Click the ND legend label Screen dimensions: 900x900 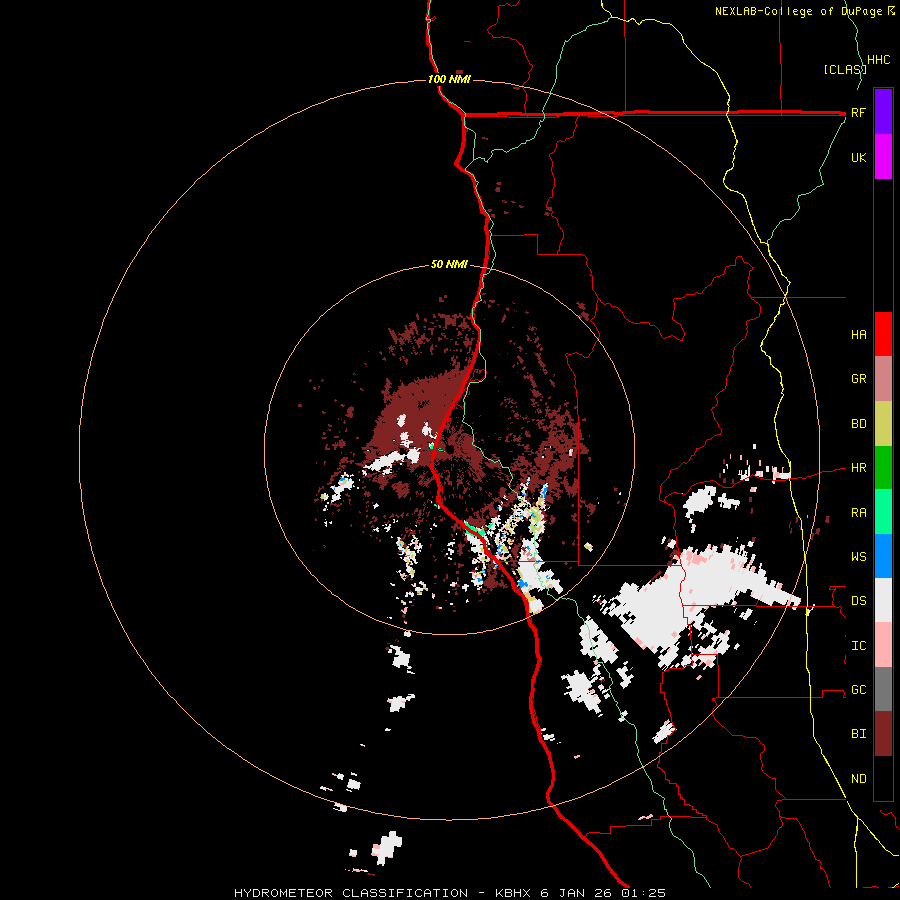click(x=858, y=779)
